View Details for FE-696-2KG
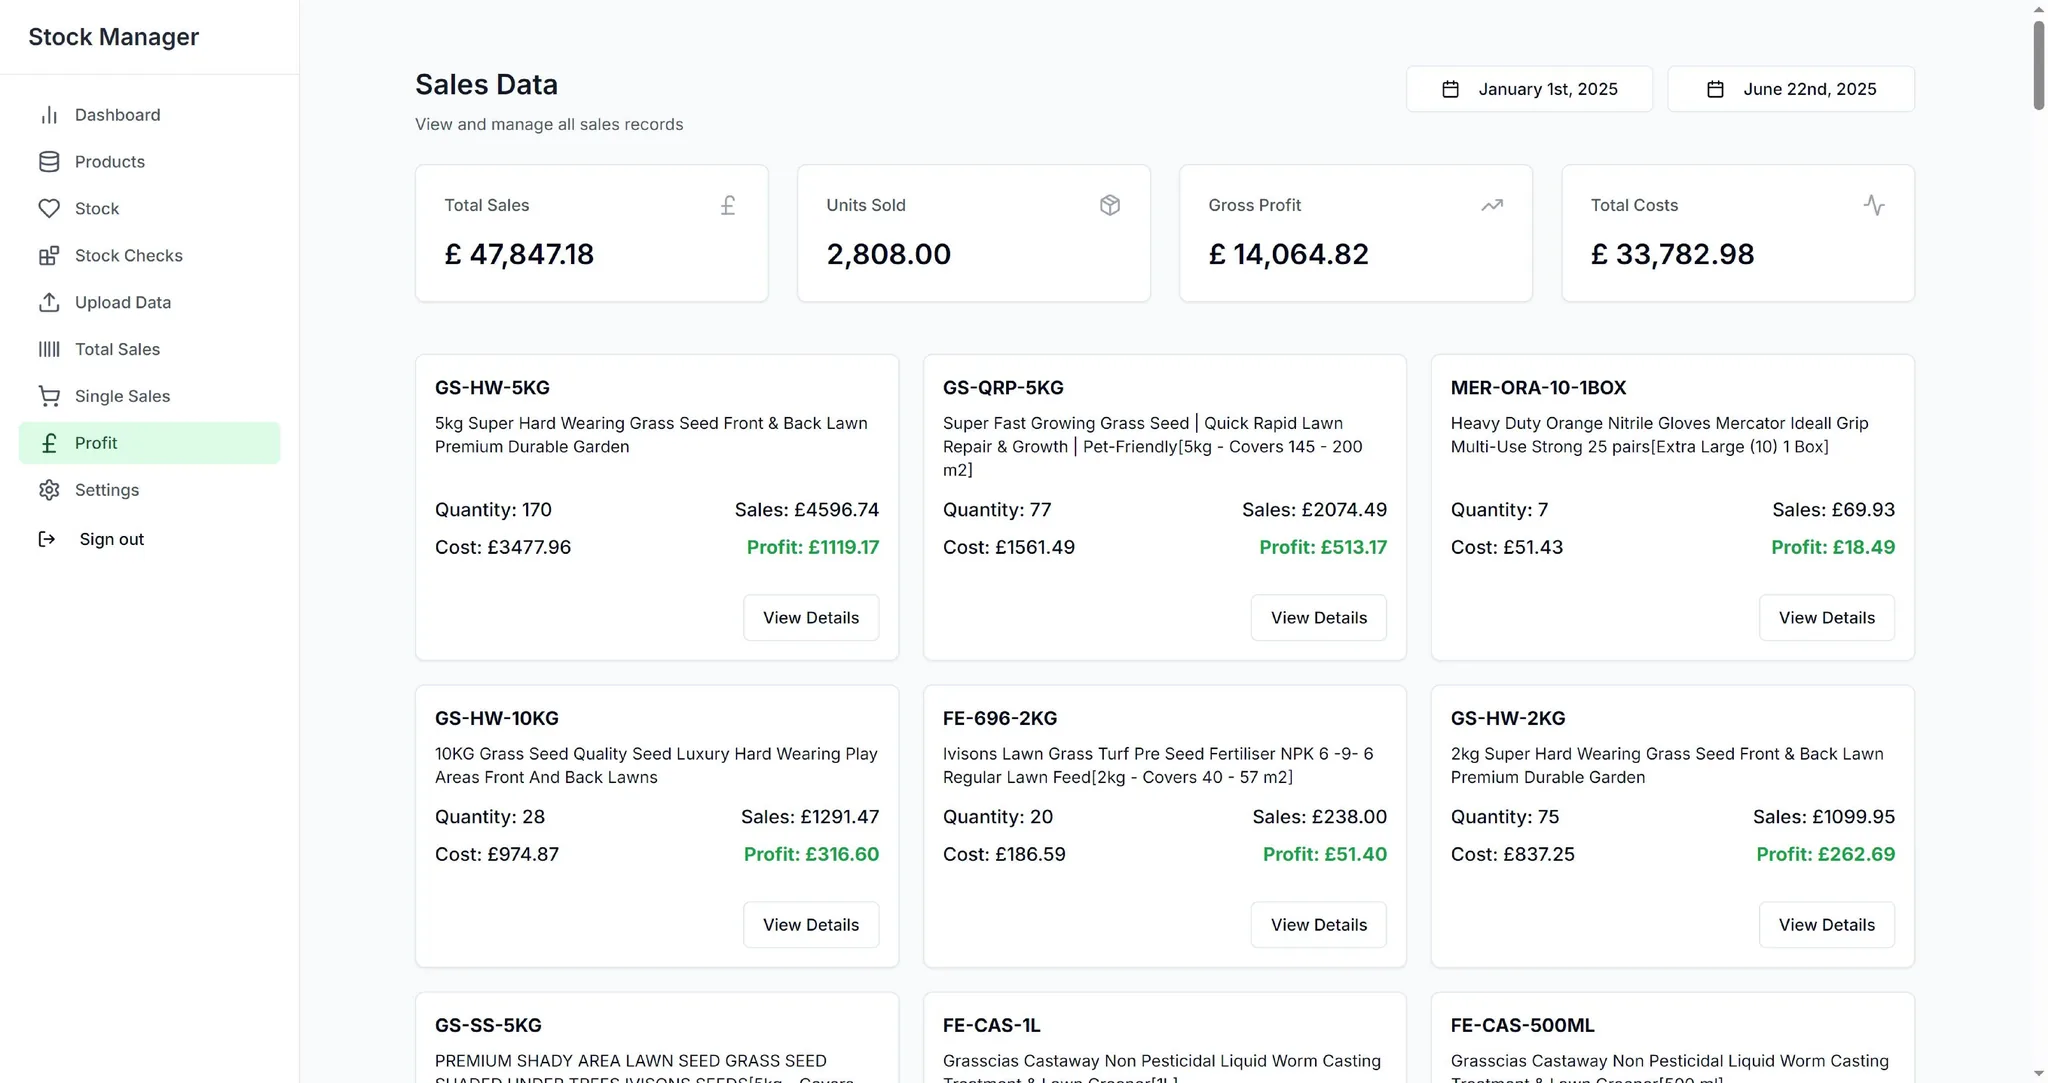 point(1318,925)
